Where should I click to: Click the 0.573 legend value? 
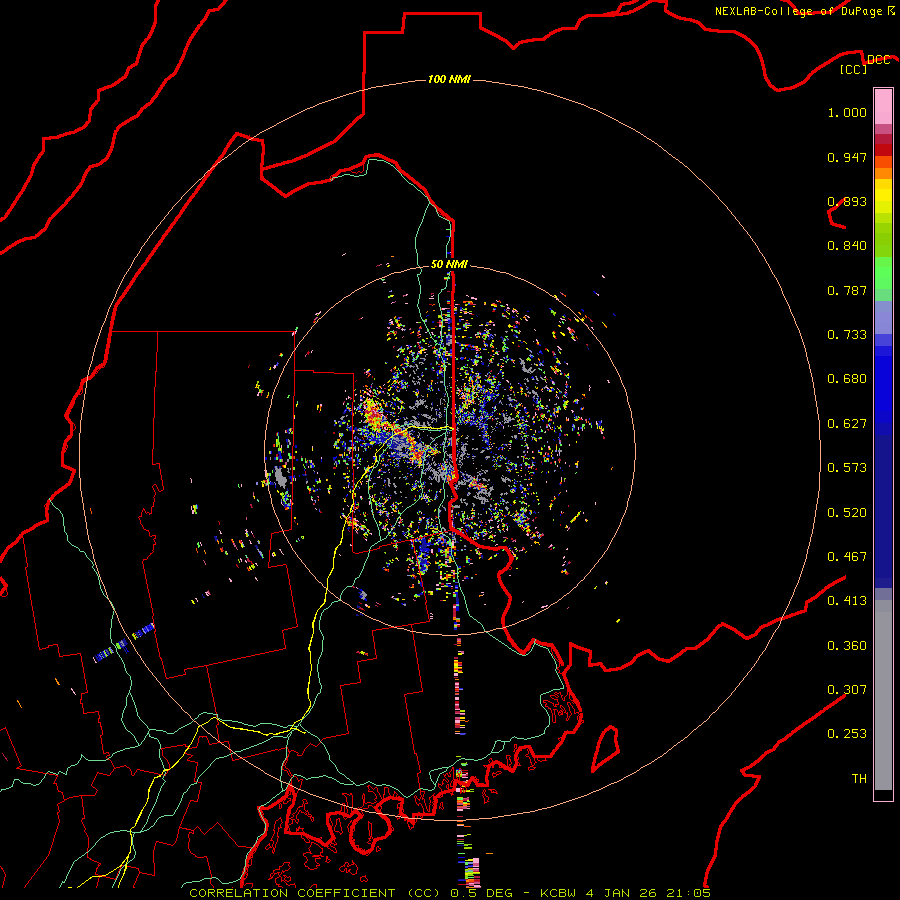tap(847, 468)
